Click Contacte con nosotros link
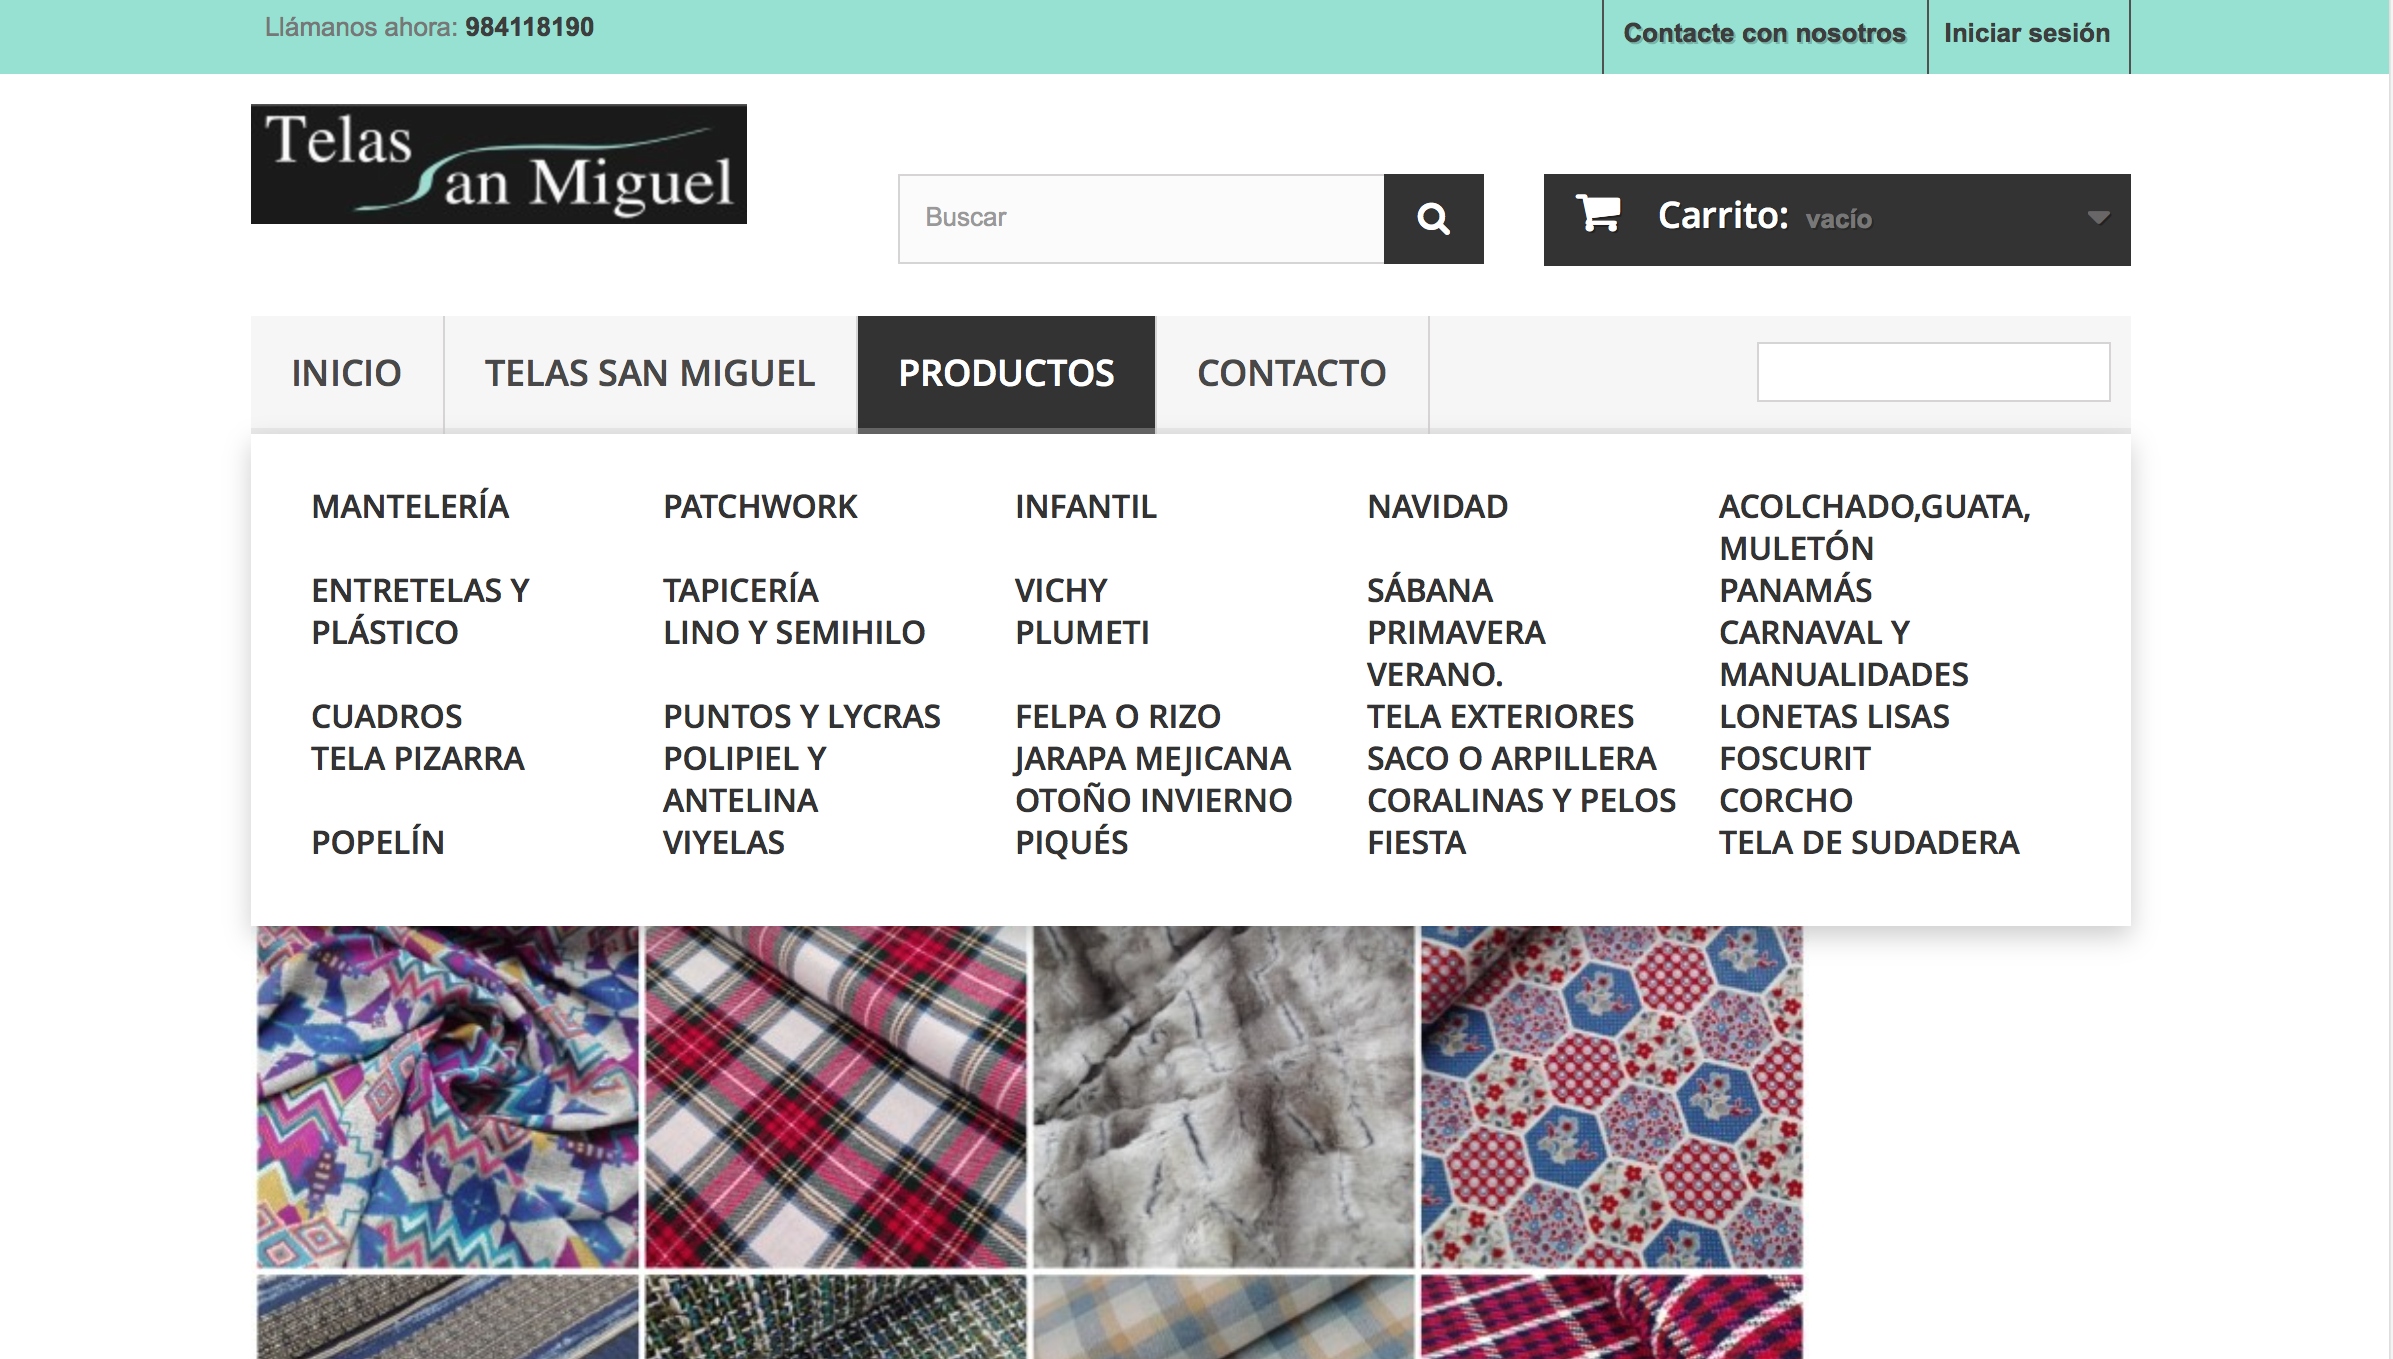This screenshot has width=2393, height=1359. [x=1764, y=34]
